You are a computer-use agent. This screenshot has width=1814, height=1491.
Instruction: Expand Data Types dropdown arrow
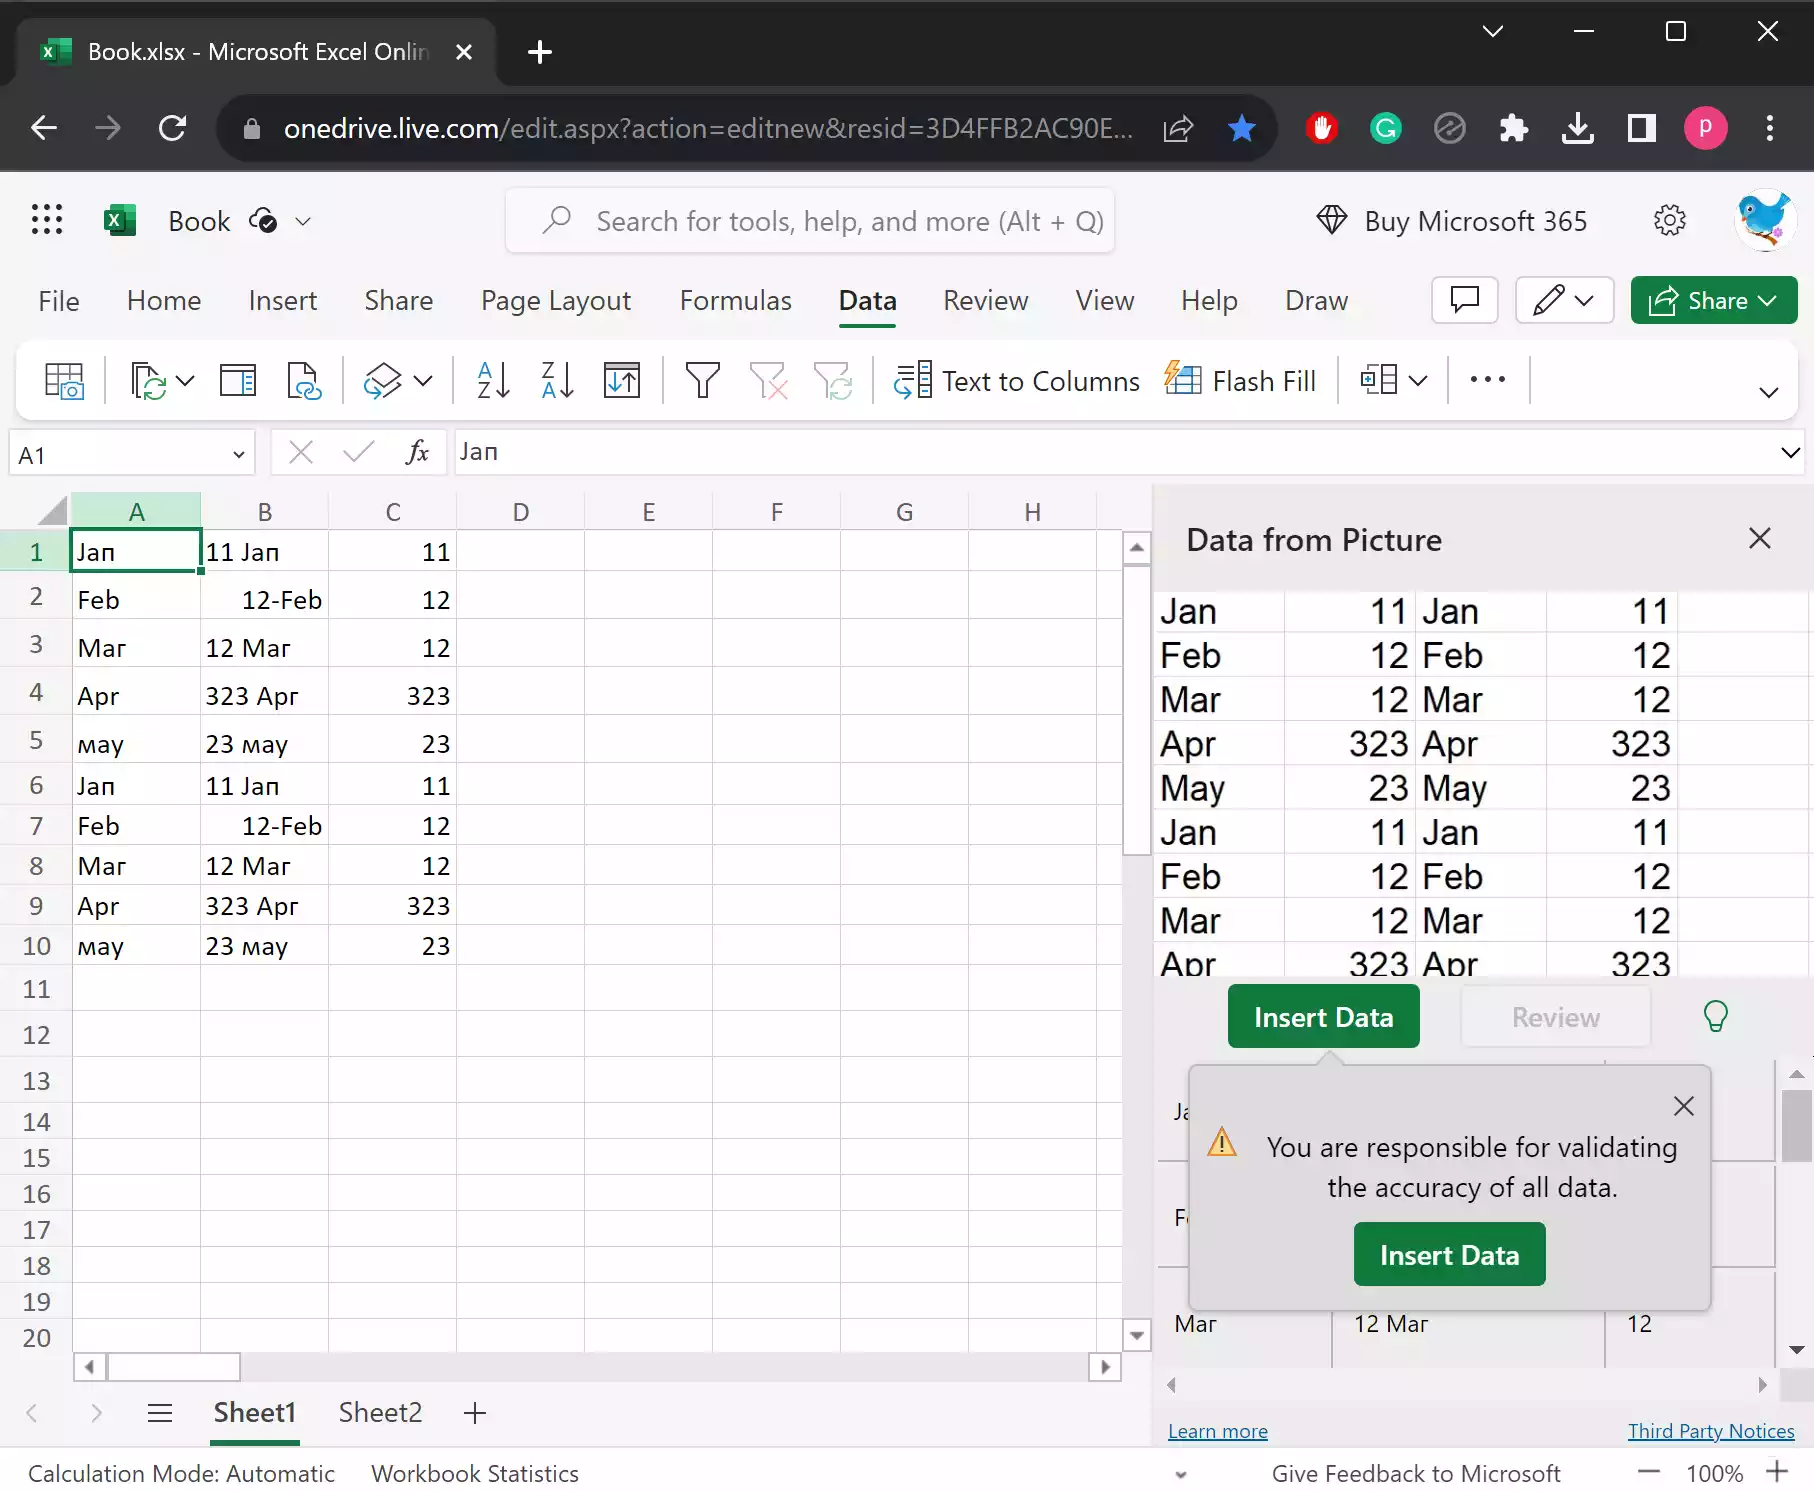[x=423, y=381]
